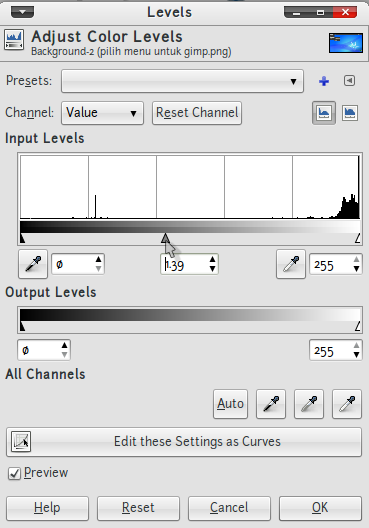
Task: Increase the output low level with up arrow
Action: [x=64, y=346]
